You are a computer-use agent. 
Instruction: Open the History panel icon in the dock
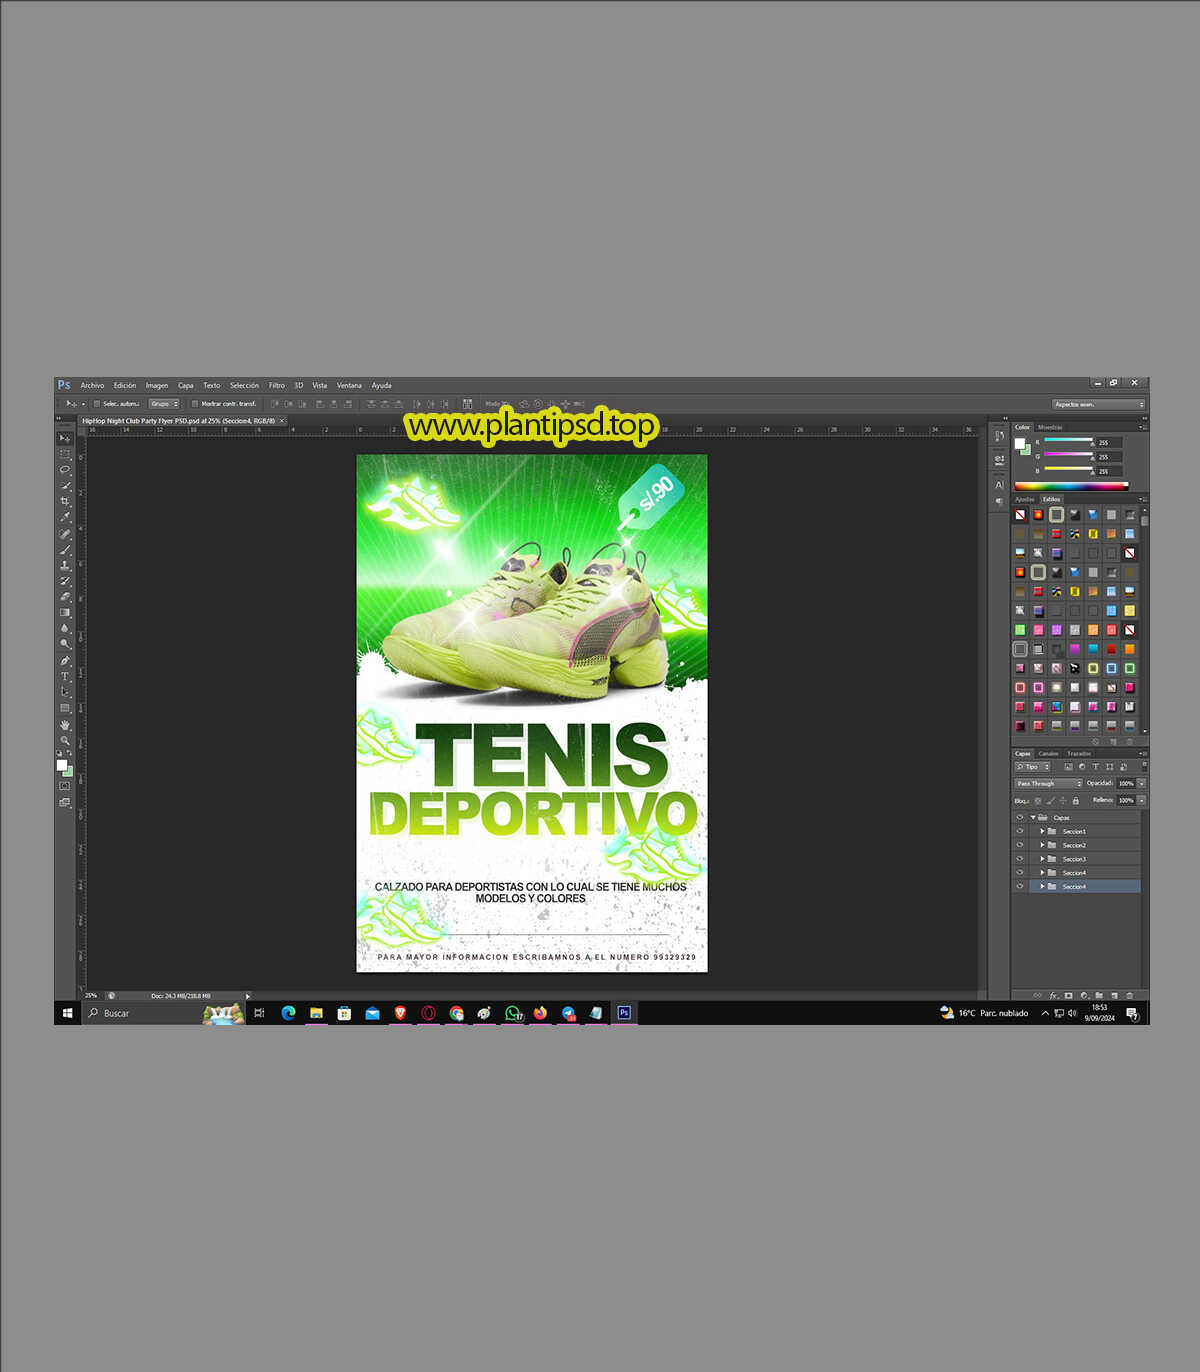[x=999, y=436]
